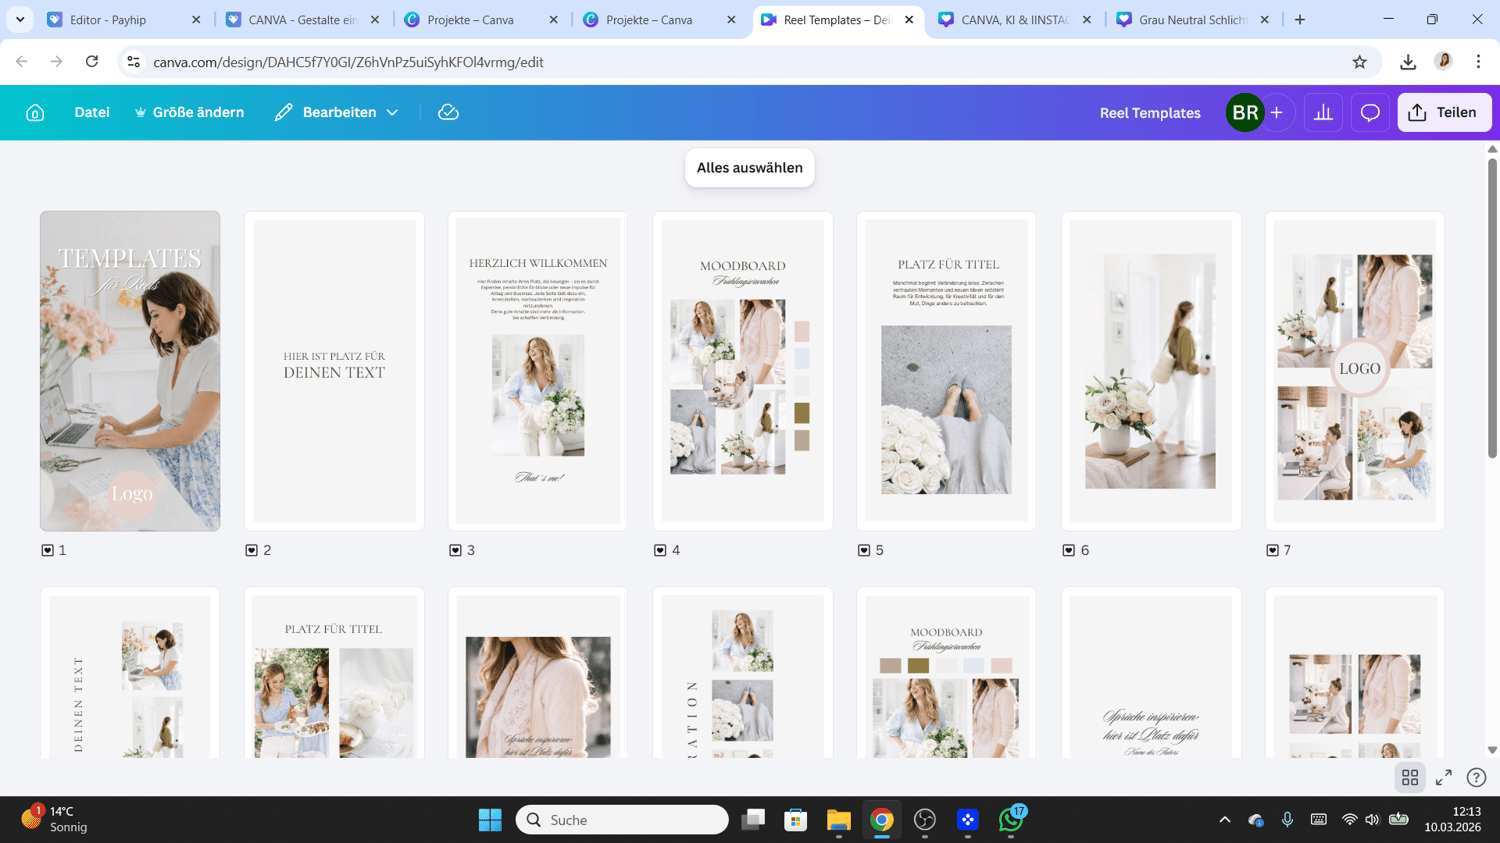Open the Wi-Fi network tray icon

pos(1349,820)
